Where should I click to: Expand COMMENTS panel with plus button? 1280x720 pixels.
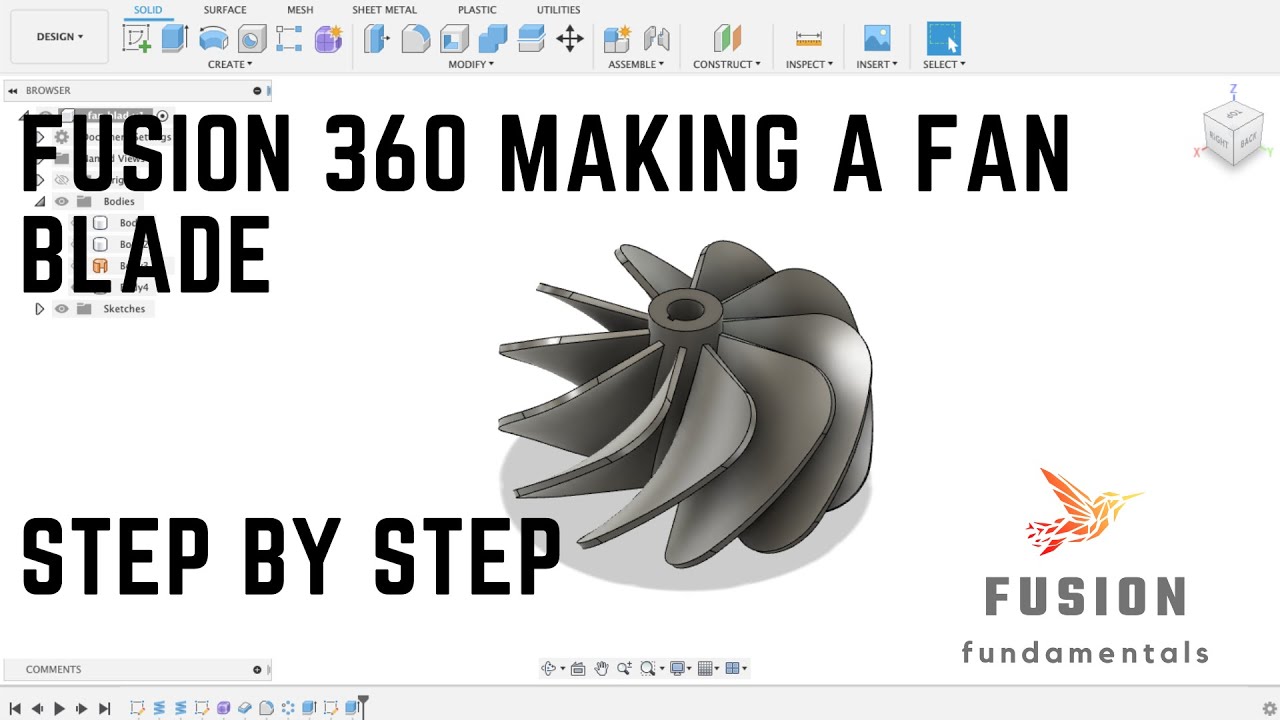257,670
